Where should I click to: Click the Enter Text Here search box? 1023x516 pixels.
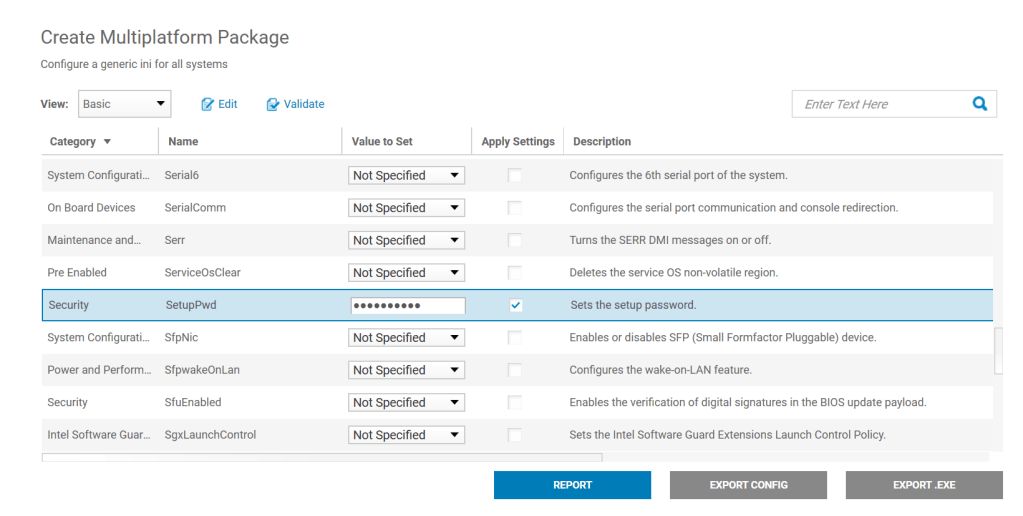878,104
